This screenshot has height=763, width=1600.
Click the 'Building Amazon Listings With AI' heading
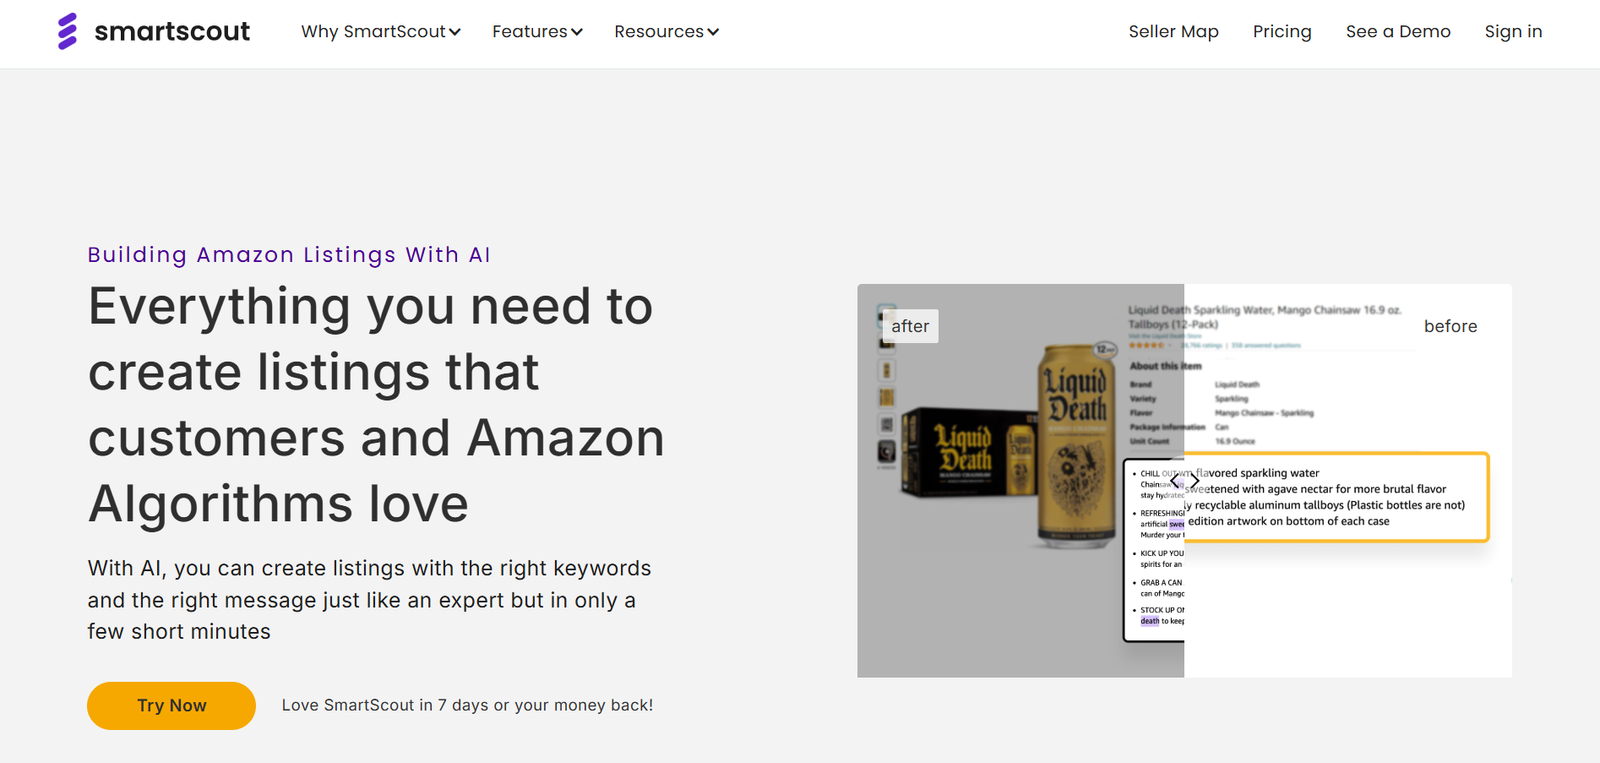coord(289,255)
